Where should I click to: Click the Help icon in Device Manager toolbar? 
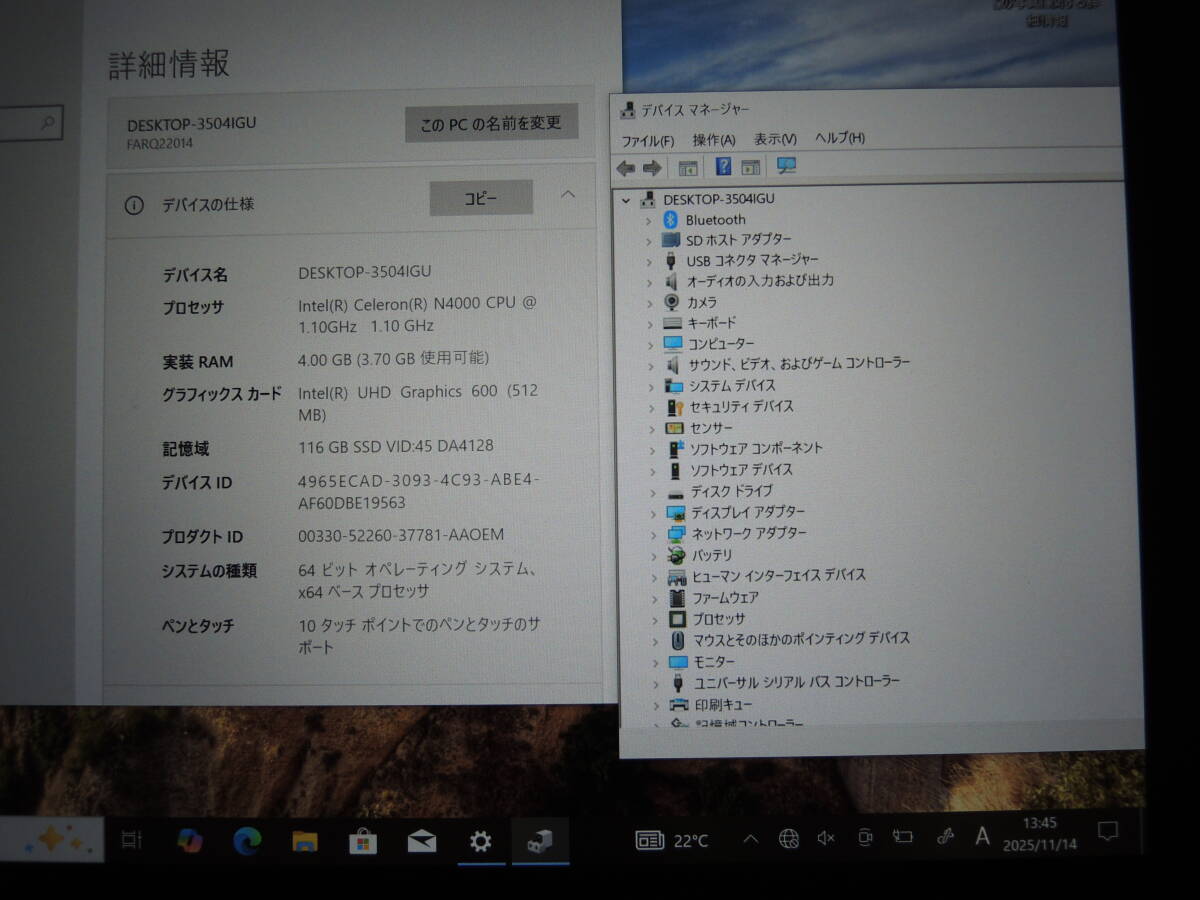point(724,167)
